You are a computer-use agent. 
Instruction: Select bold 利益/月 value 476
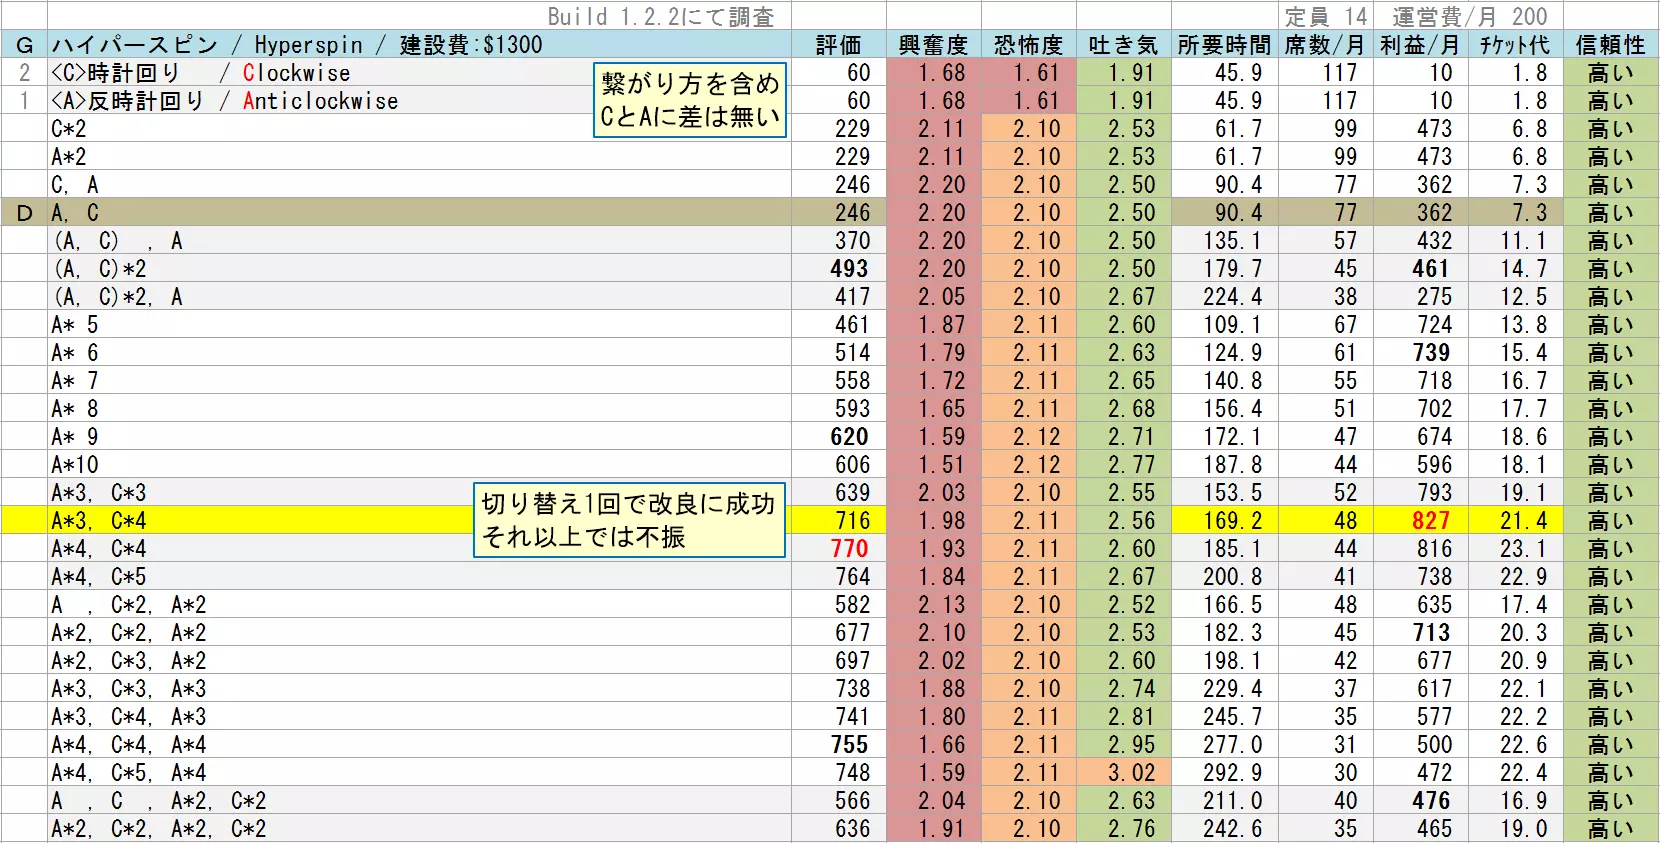pos(1431,801)
